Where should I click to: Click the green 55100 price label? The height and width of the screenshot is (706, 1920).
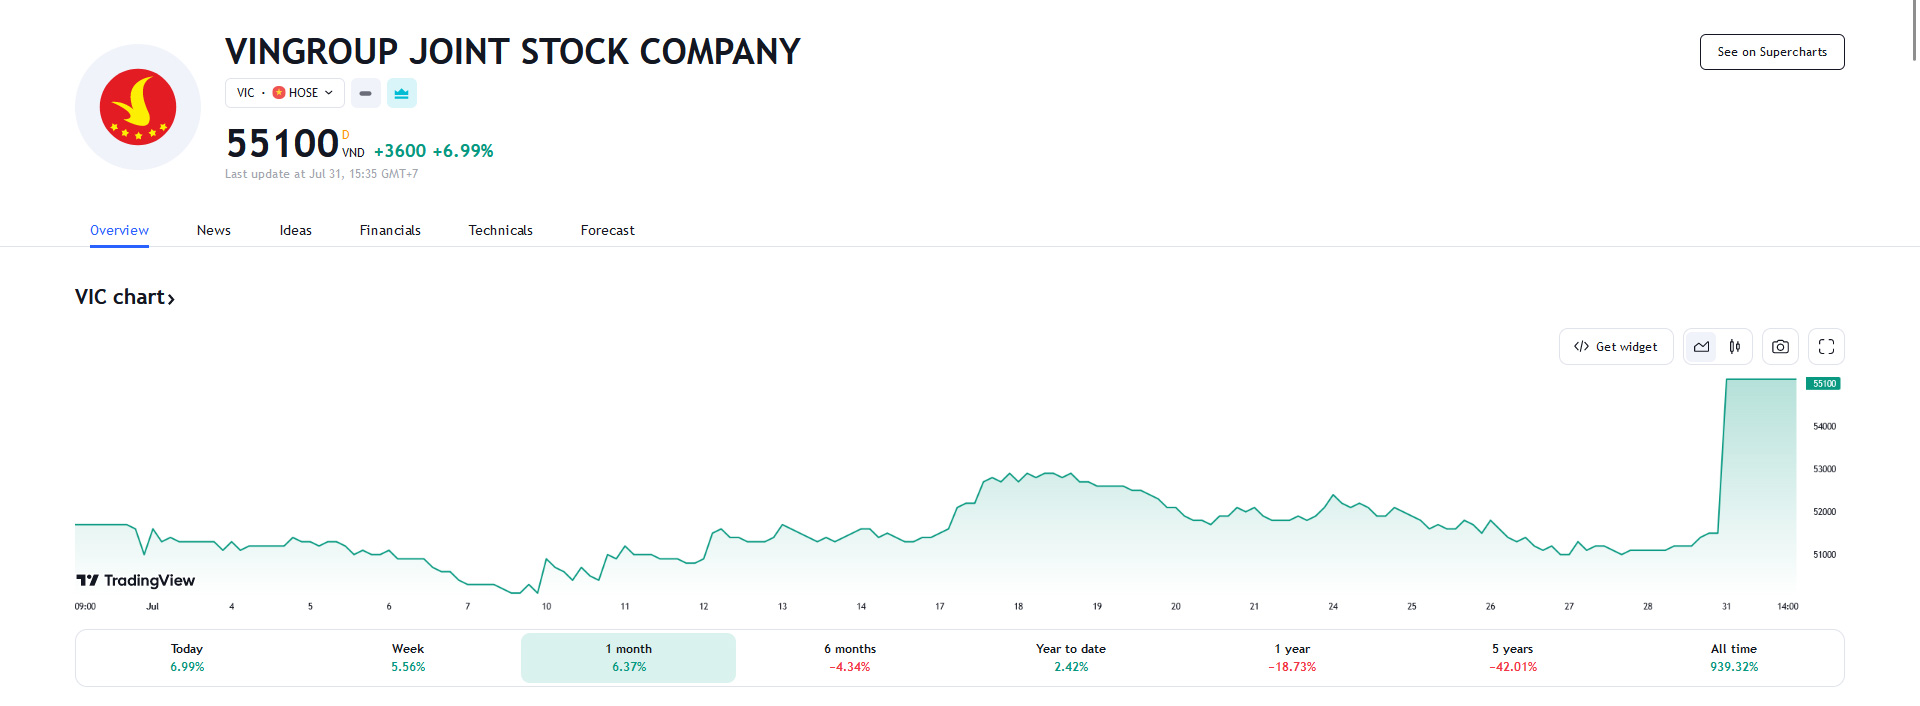click(1823, 384)
